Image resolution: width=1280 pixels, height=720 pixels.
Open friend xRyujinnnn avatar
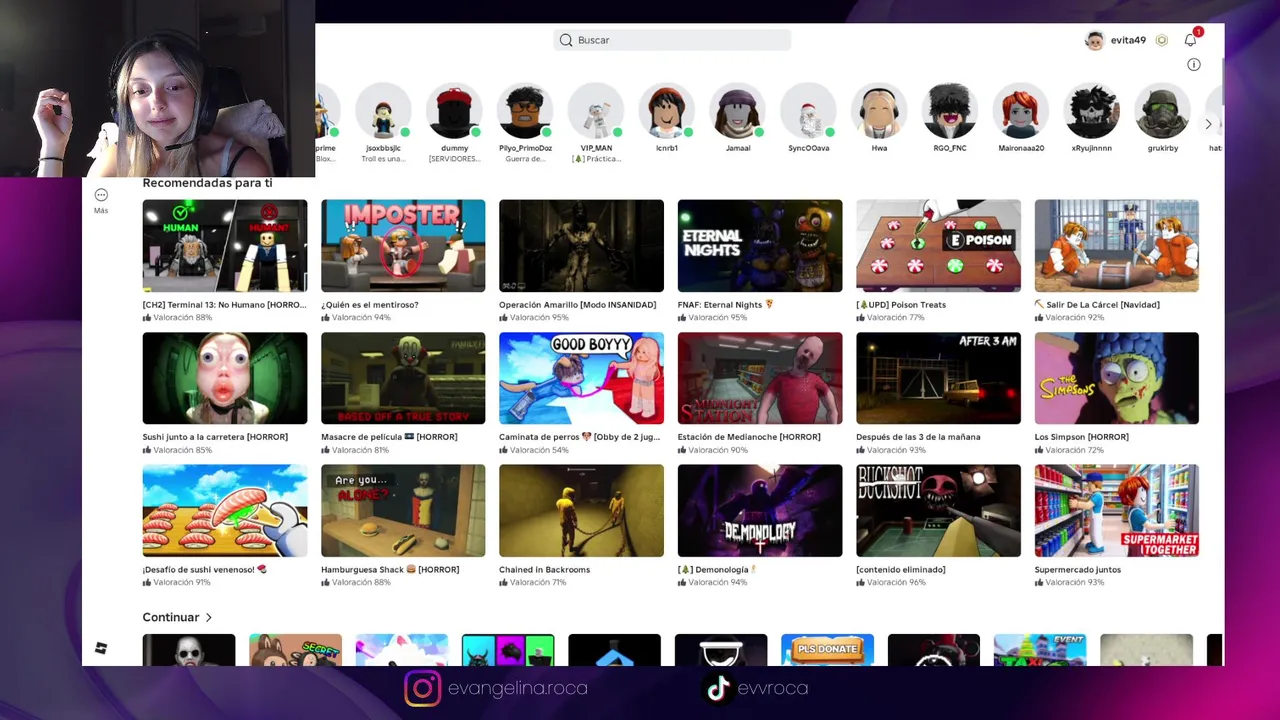[x=1092, y=111]
